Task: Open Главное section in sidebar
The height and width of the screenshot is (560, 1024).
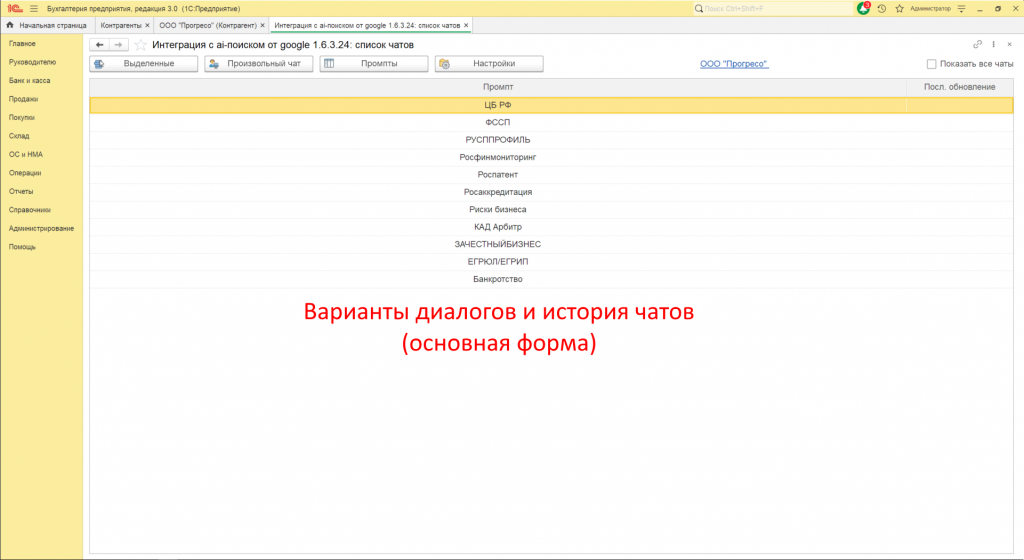Action: click(22, 44)
